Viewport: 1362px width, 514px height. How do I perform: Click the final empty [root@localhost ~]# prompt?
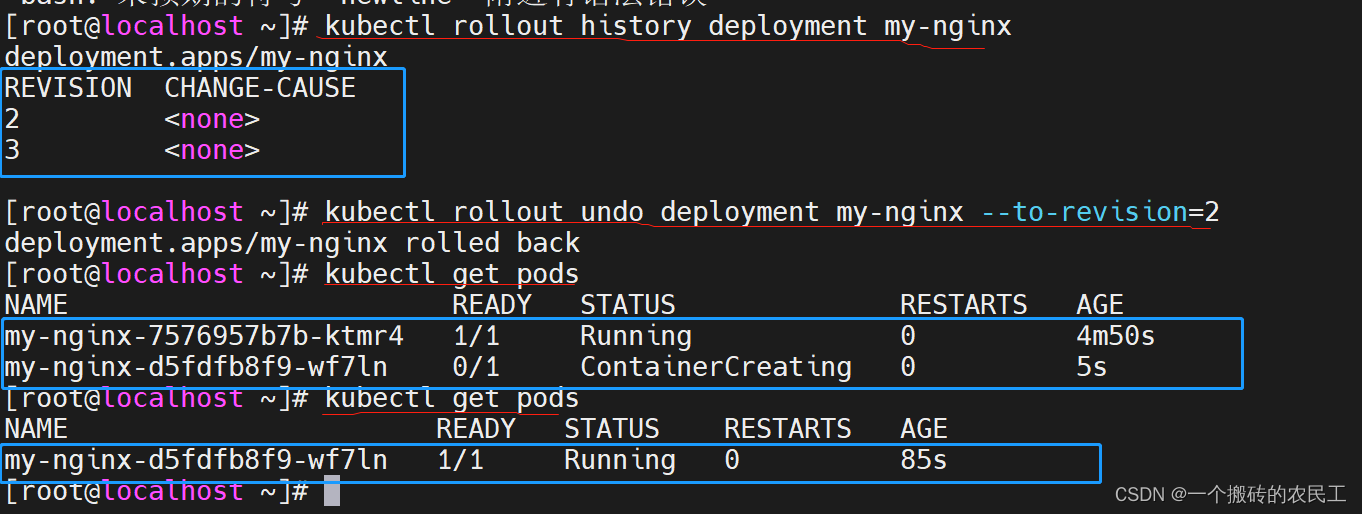(156, 491)
